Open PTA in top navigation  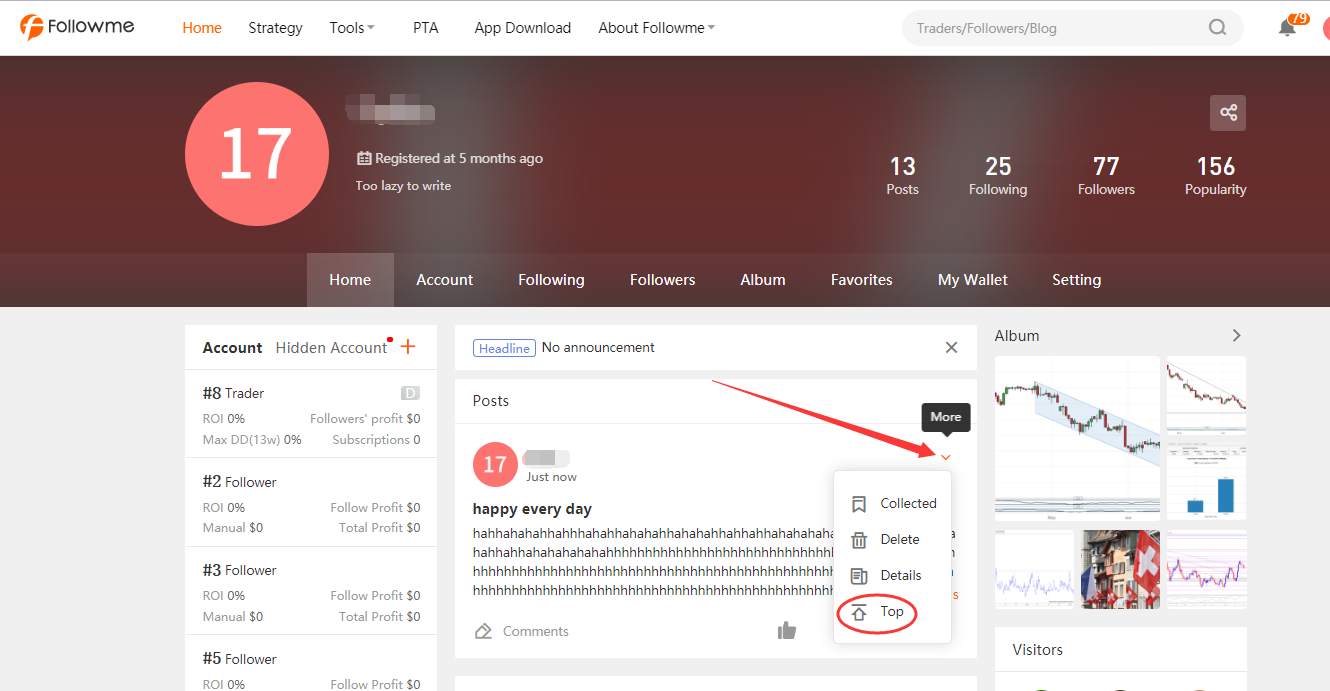tap(426, 28)
